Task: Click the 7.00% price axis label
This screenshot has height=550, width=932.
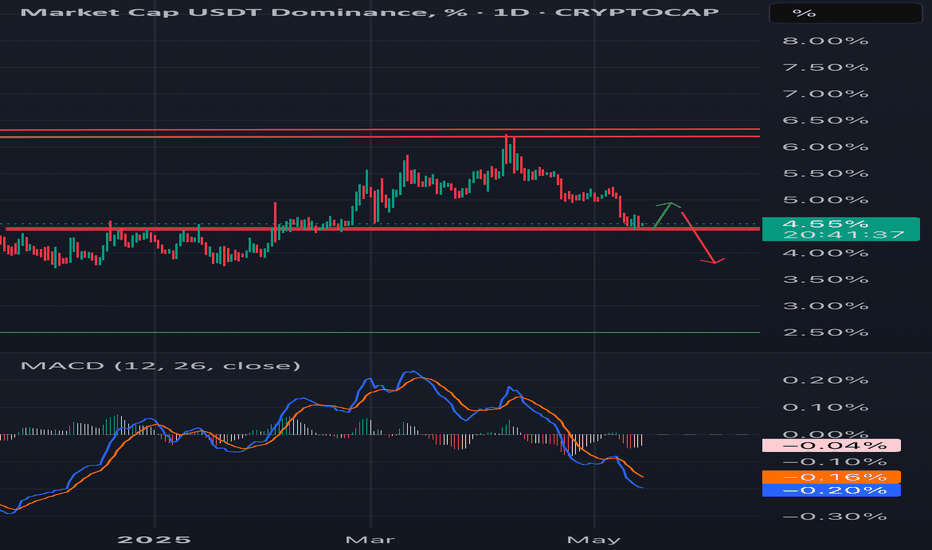Action: pyautogui.click(x=825, y=94)
